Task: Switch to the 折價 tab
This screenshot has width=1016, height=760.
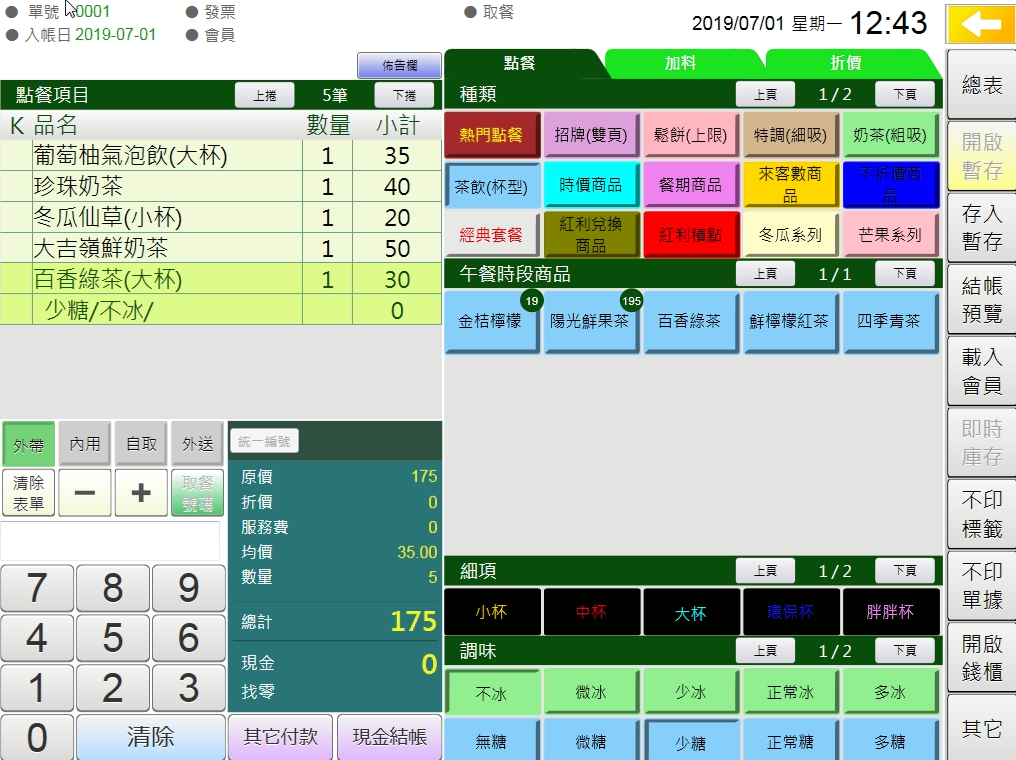Action: point(846,63)
